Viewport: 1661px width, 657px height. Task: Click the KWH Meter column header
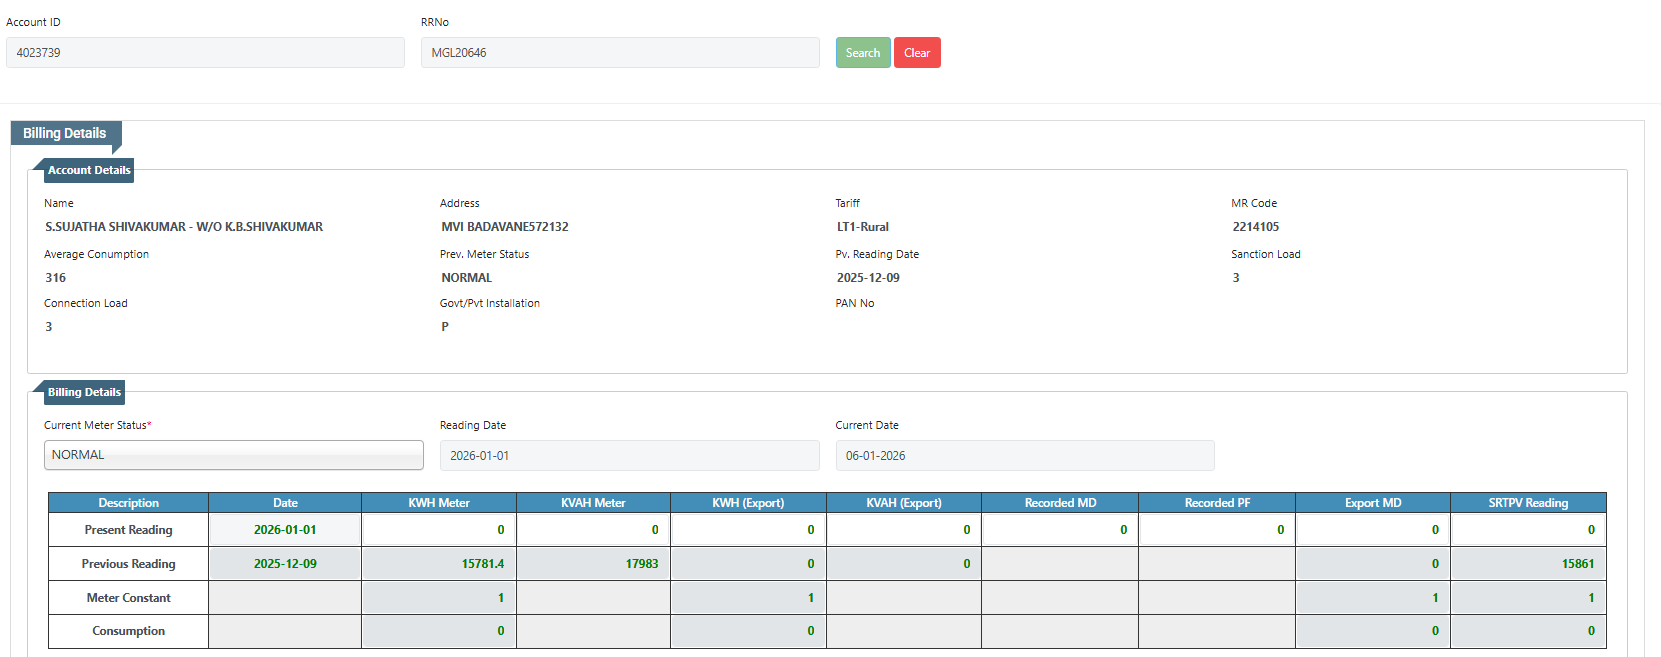pos(439,503)
